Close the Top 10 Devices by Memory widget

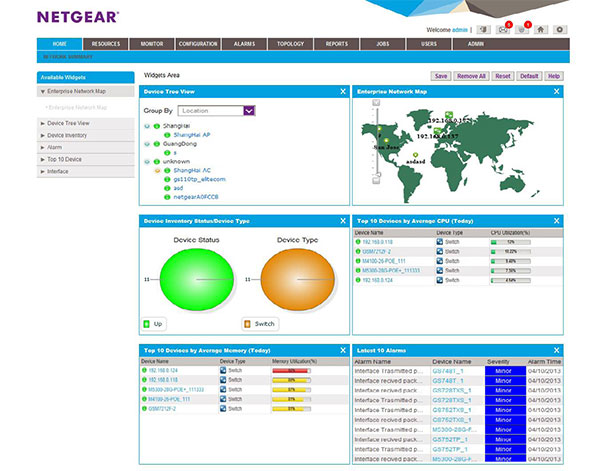click(343, 350)
